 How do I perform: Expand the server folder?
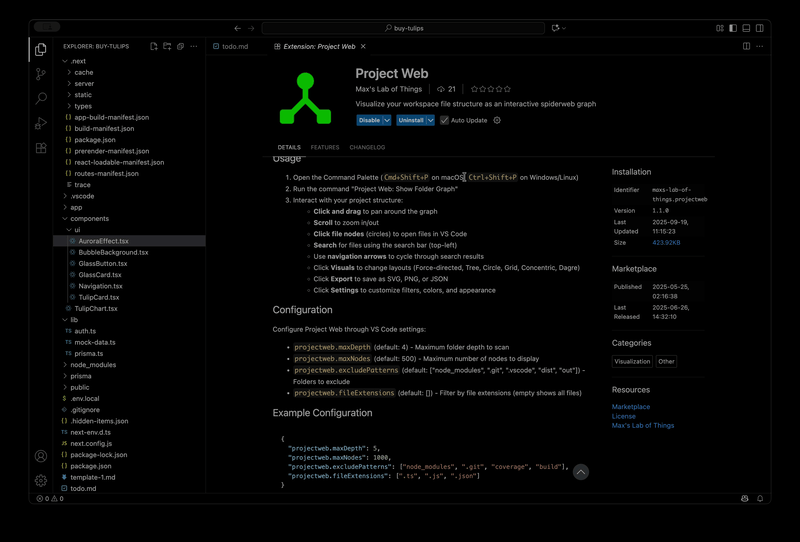point(69,84)
